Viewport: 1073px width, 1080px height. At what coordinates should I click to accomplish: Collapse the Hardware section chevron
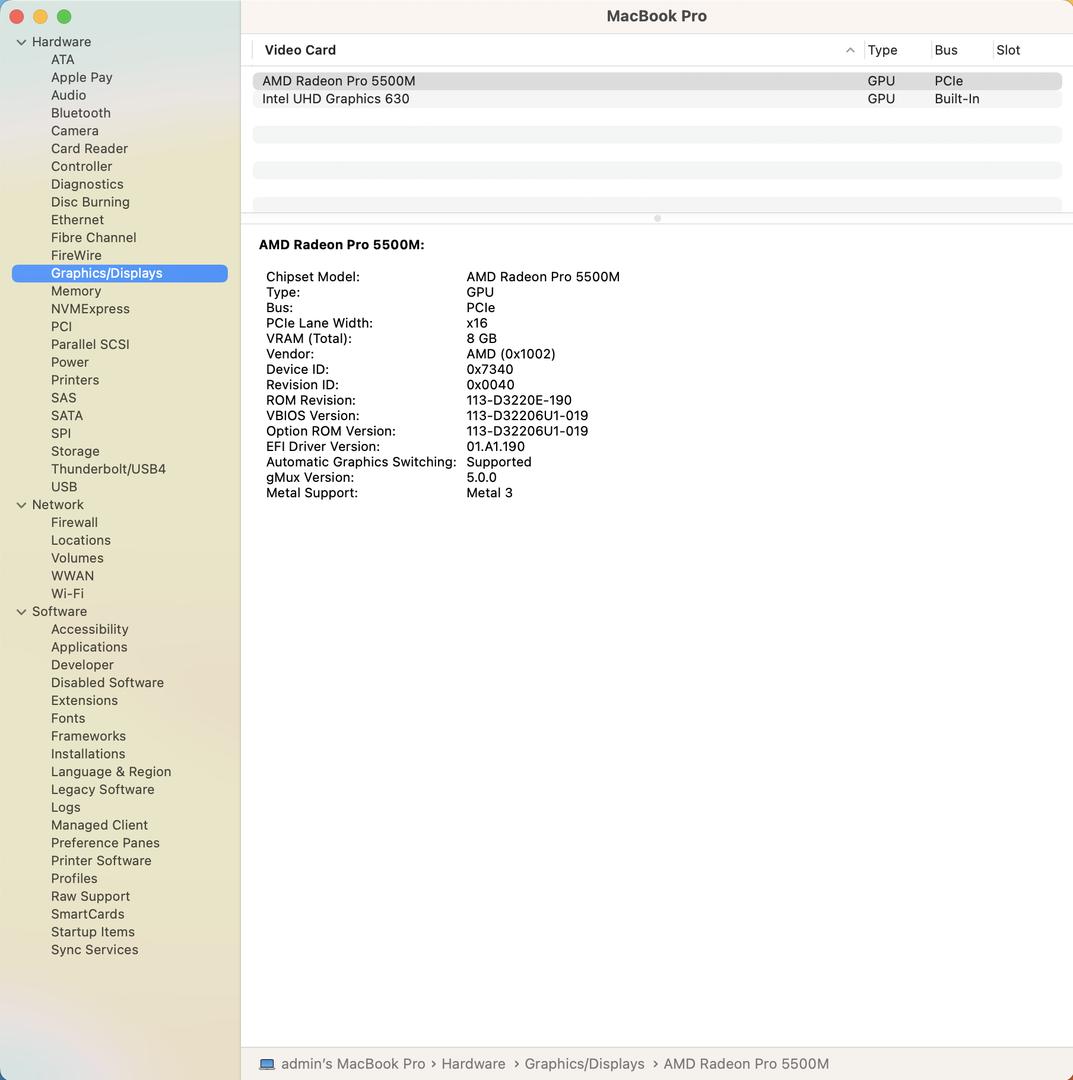21,42
